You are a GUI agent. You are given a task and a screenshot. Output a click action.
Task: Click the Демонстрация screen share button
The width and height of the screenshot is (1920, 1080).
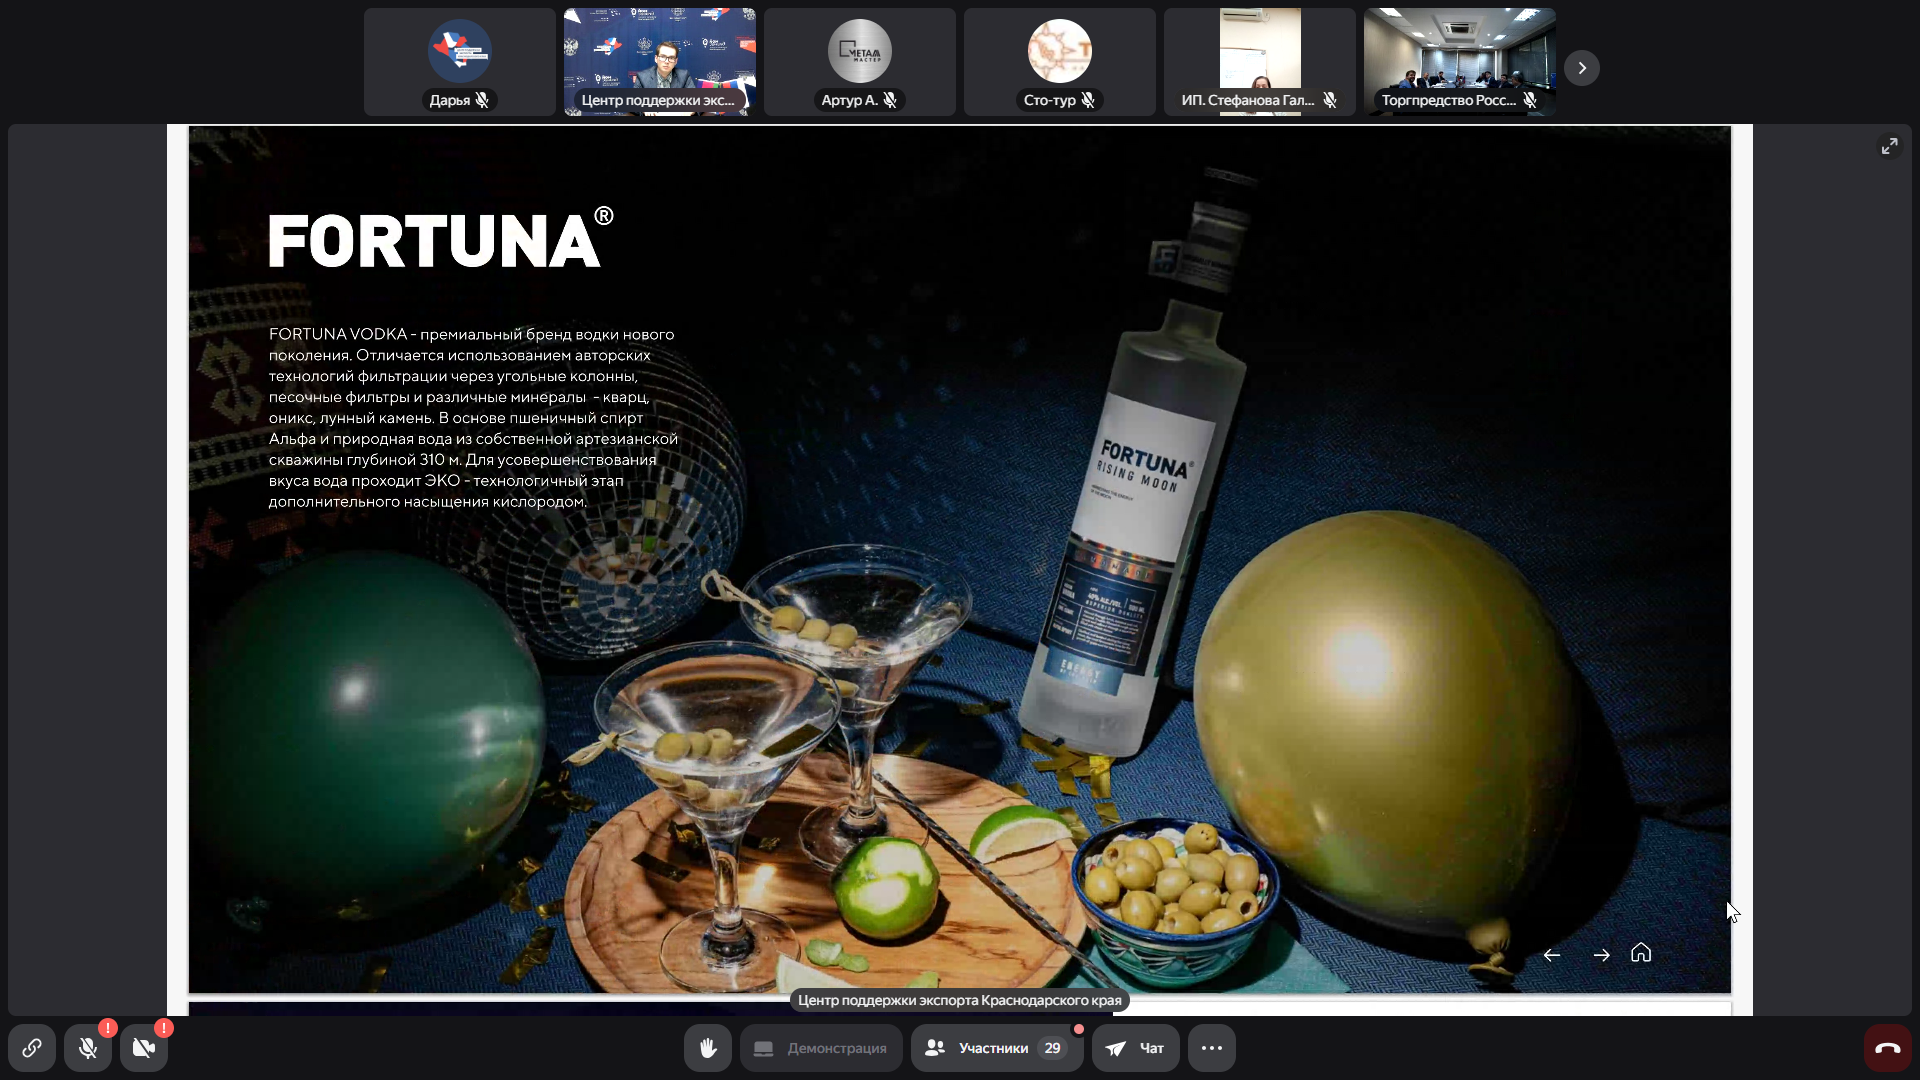coord(821,1048)
